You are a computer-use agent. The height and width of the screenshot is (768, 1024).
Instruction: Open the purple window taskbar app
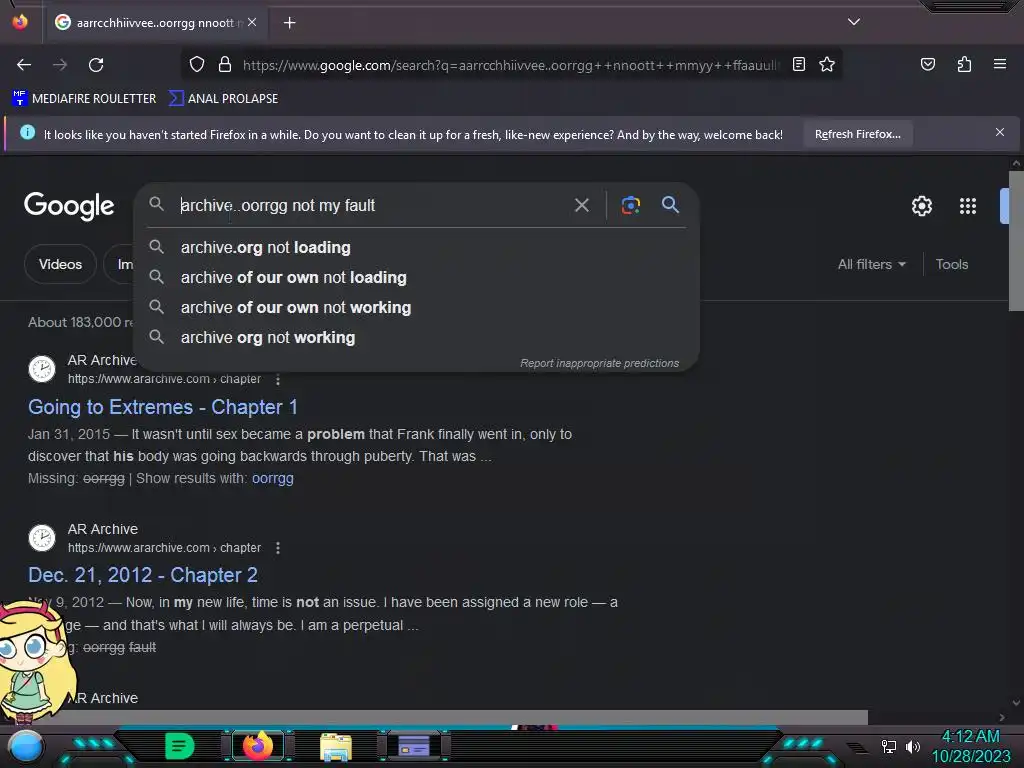(414, 746)
